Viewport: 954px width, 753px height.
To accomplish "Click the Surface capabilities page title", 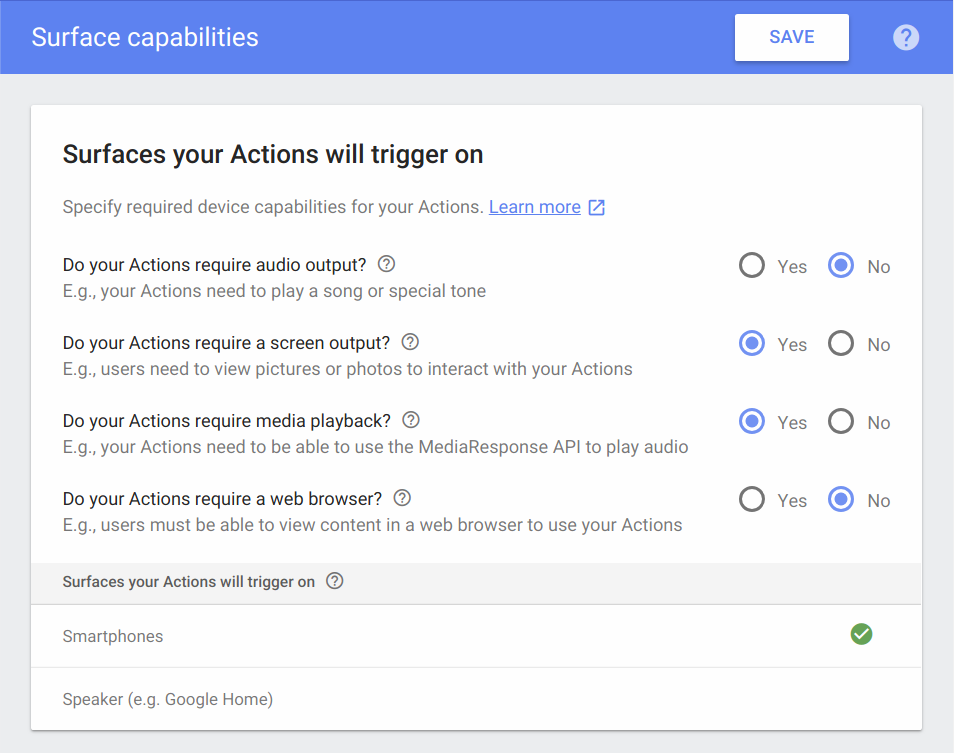I will (144, 37).
